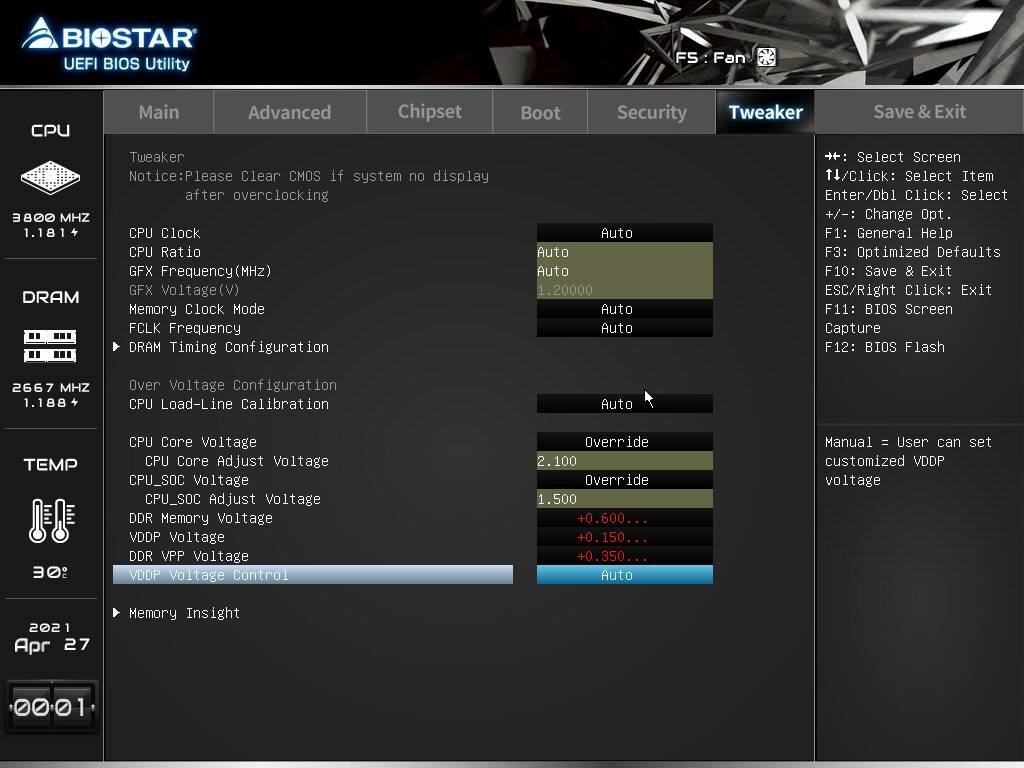Click the TEMP thermometer icon
Image resolution: width=1024 pixels, height=768 pixels.
point(50,518)
